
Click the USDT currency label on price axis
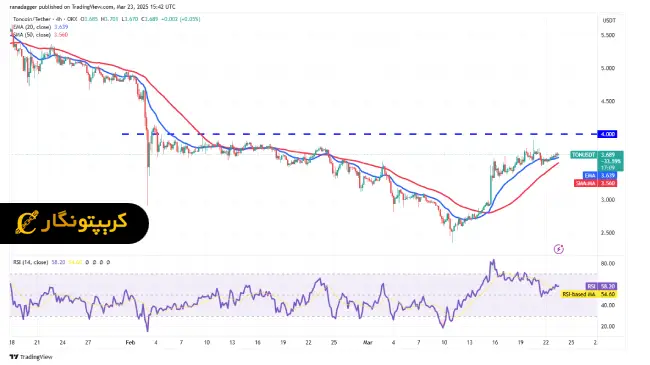pyautogui.click(x=609, y=20)
